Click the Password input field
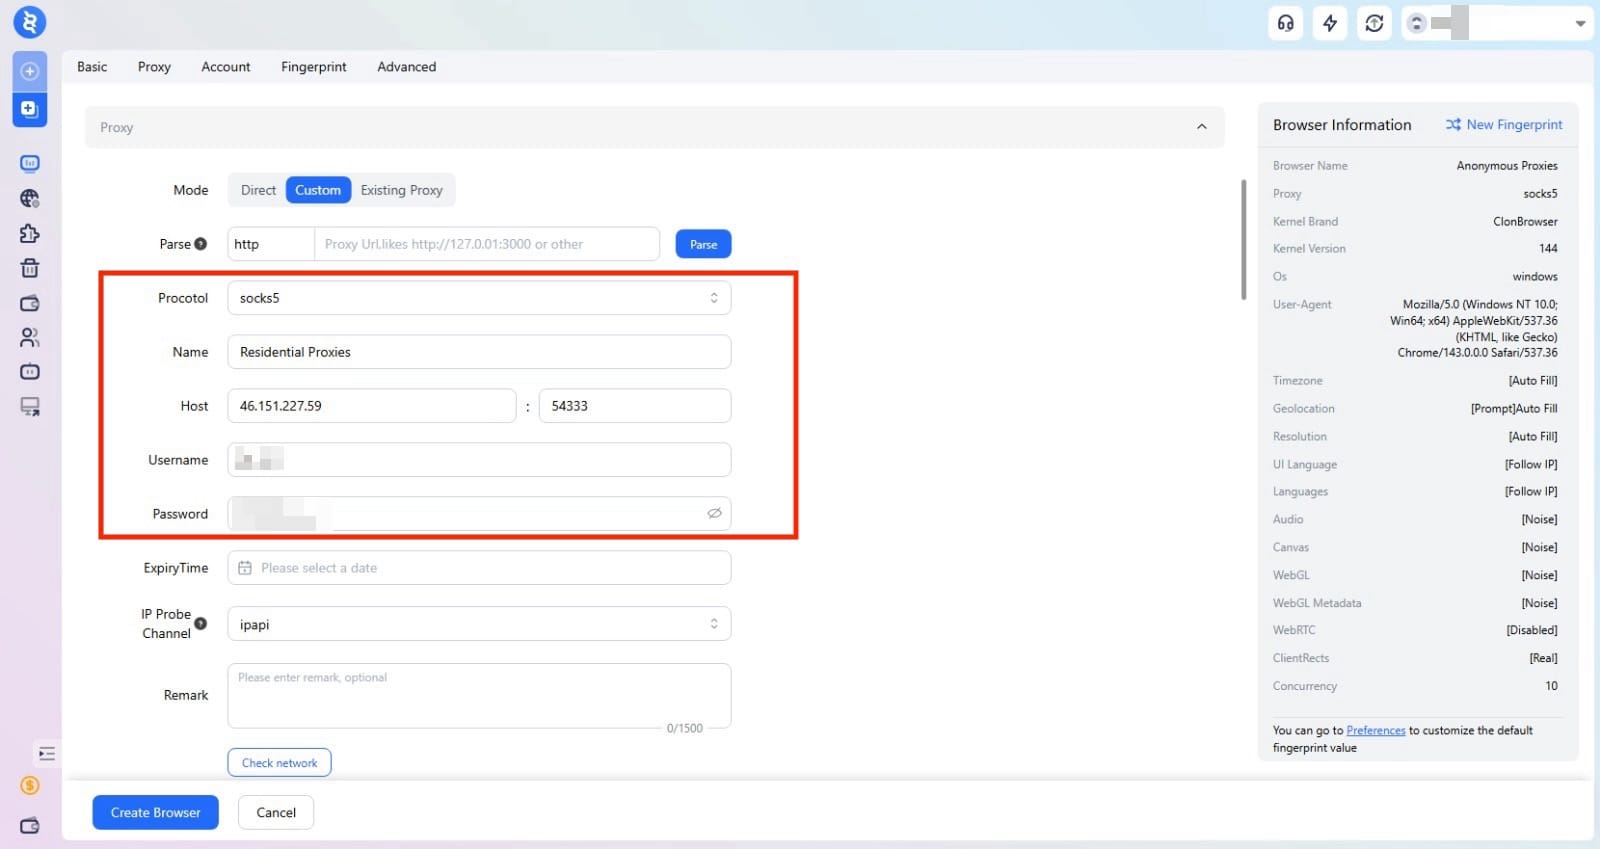The height and width of the screenshot is (849, 1600). coord(479,514)
